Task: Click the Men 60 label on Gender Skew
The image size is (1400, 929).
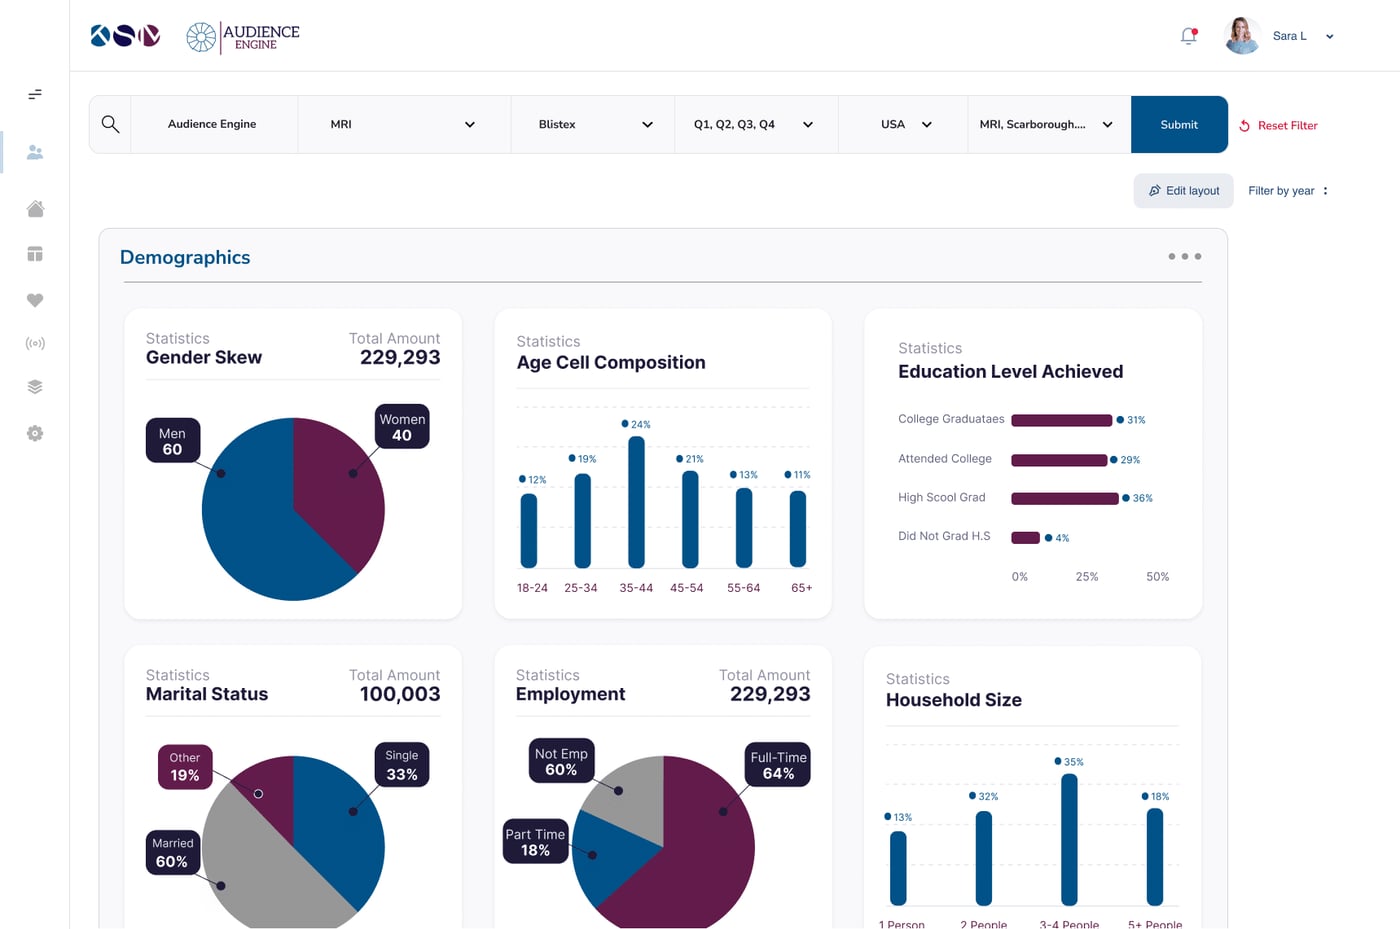Action: 173,442
